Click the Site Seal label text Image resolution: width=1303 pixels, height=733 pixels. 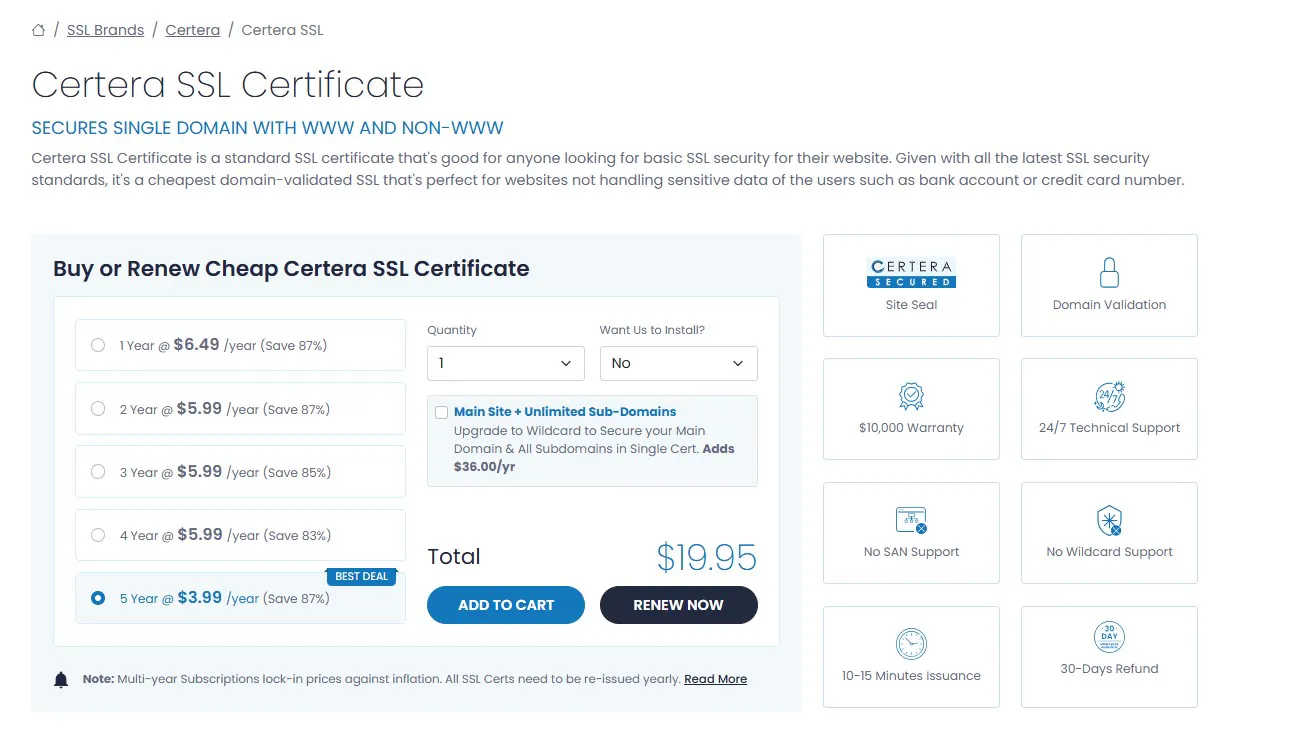tap(911, 305)
